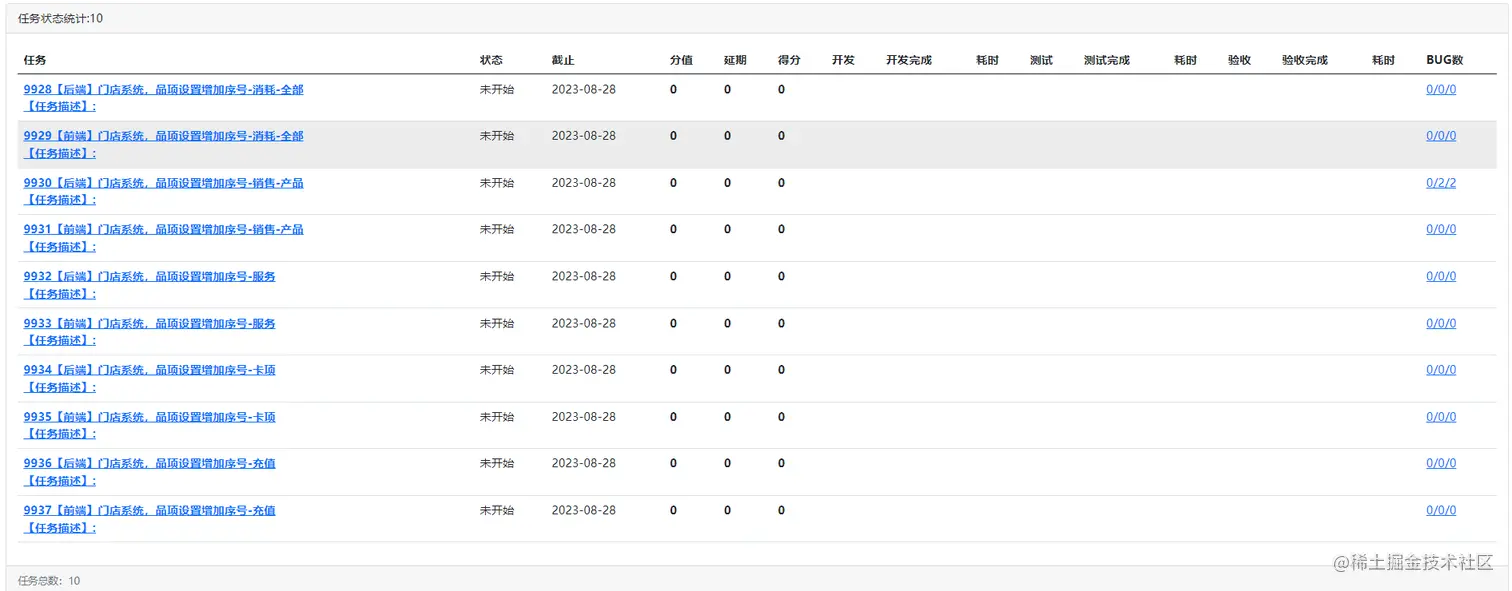The image size is (1512, 591).
Task: Click task 9931 前端 销售-产品 link
Action: (163, 229)
